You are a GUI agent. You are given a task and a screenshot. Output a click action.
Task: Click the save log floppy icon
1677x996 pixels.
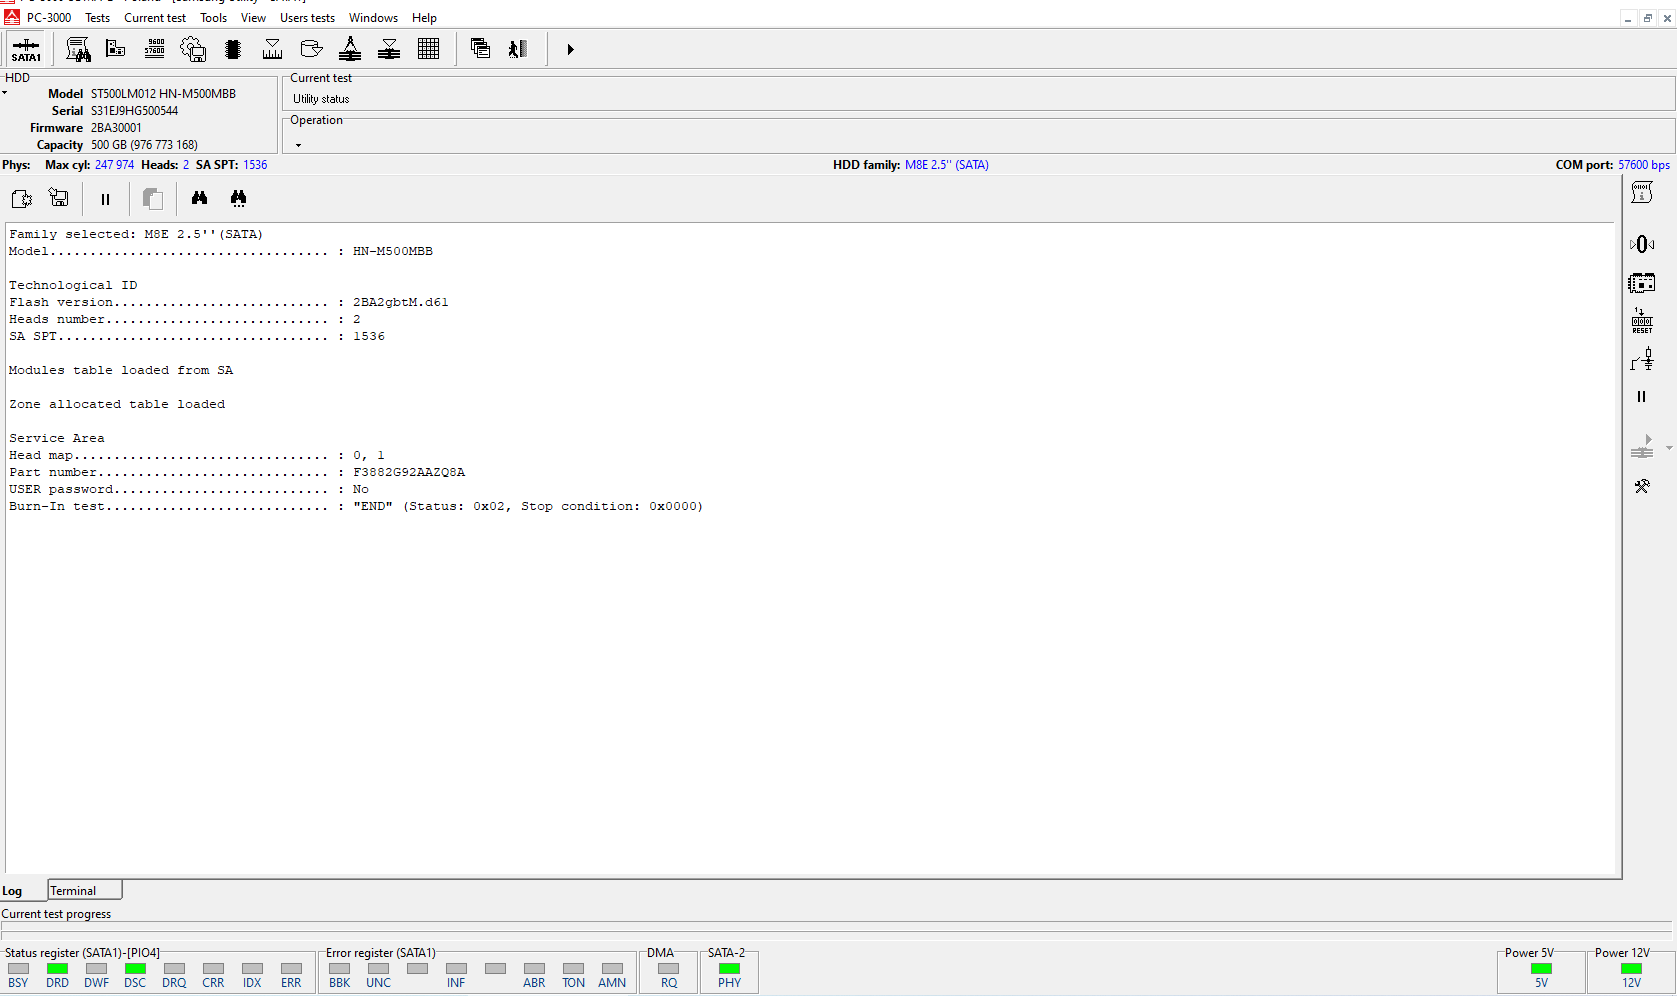pyautogui.click(x=59, y=198)
